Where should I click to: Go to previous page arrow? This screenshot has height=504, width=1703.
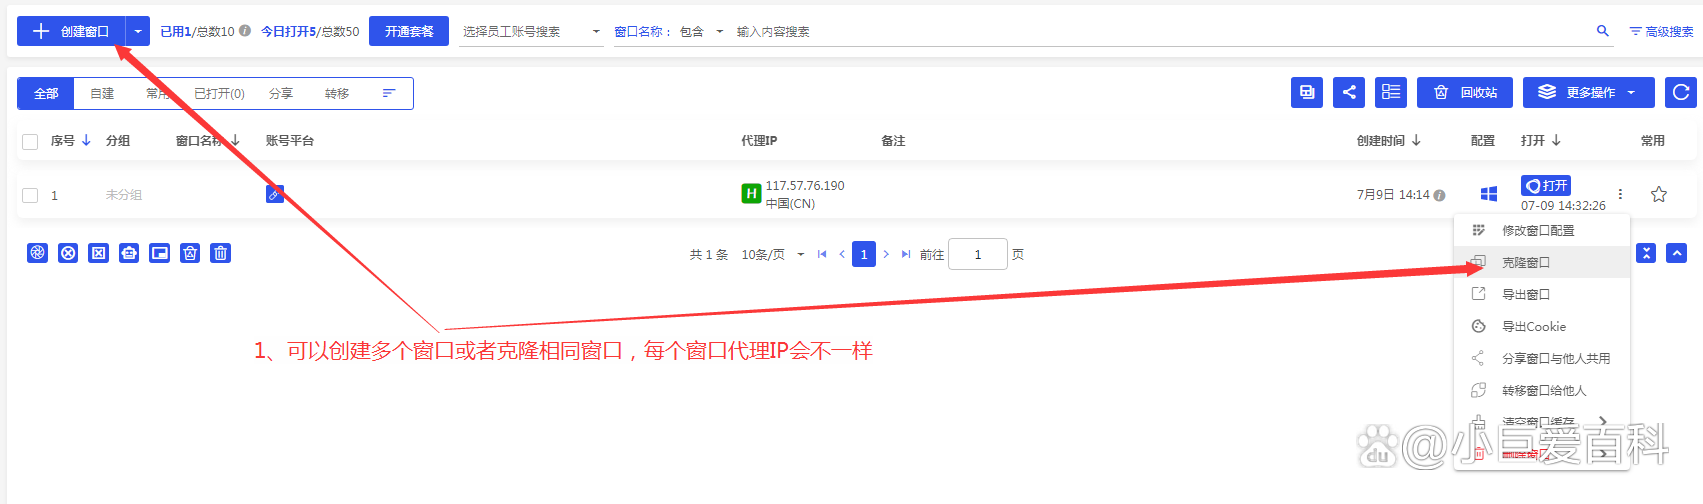pyautogui.click(x=842, y=254)
